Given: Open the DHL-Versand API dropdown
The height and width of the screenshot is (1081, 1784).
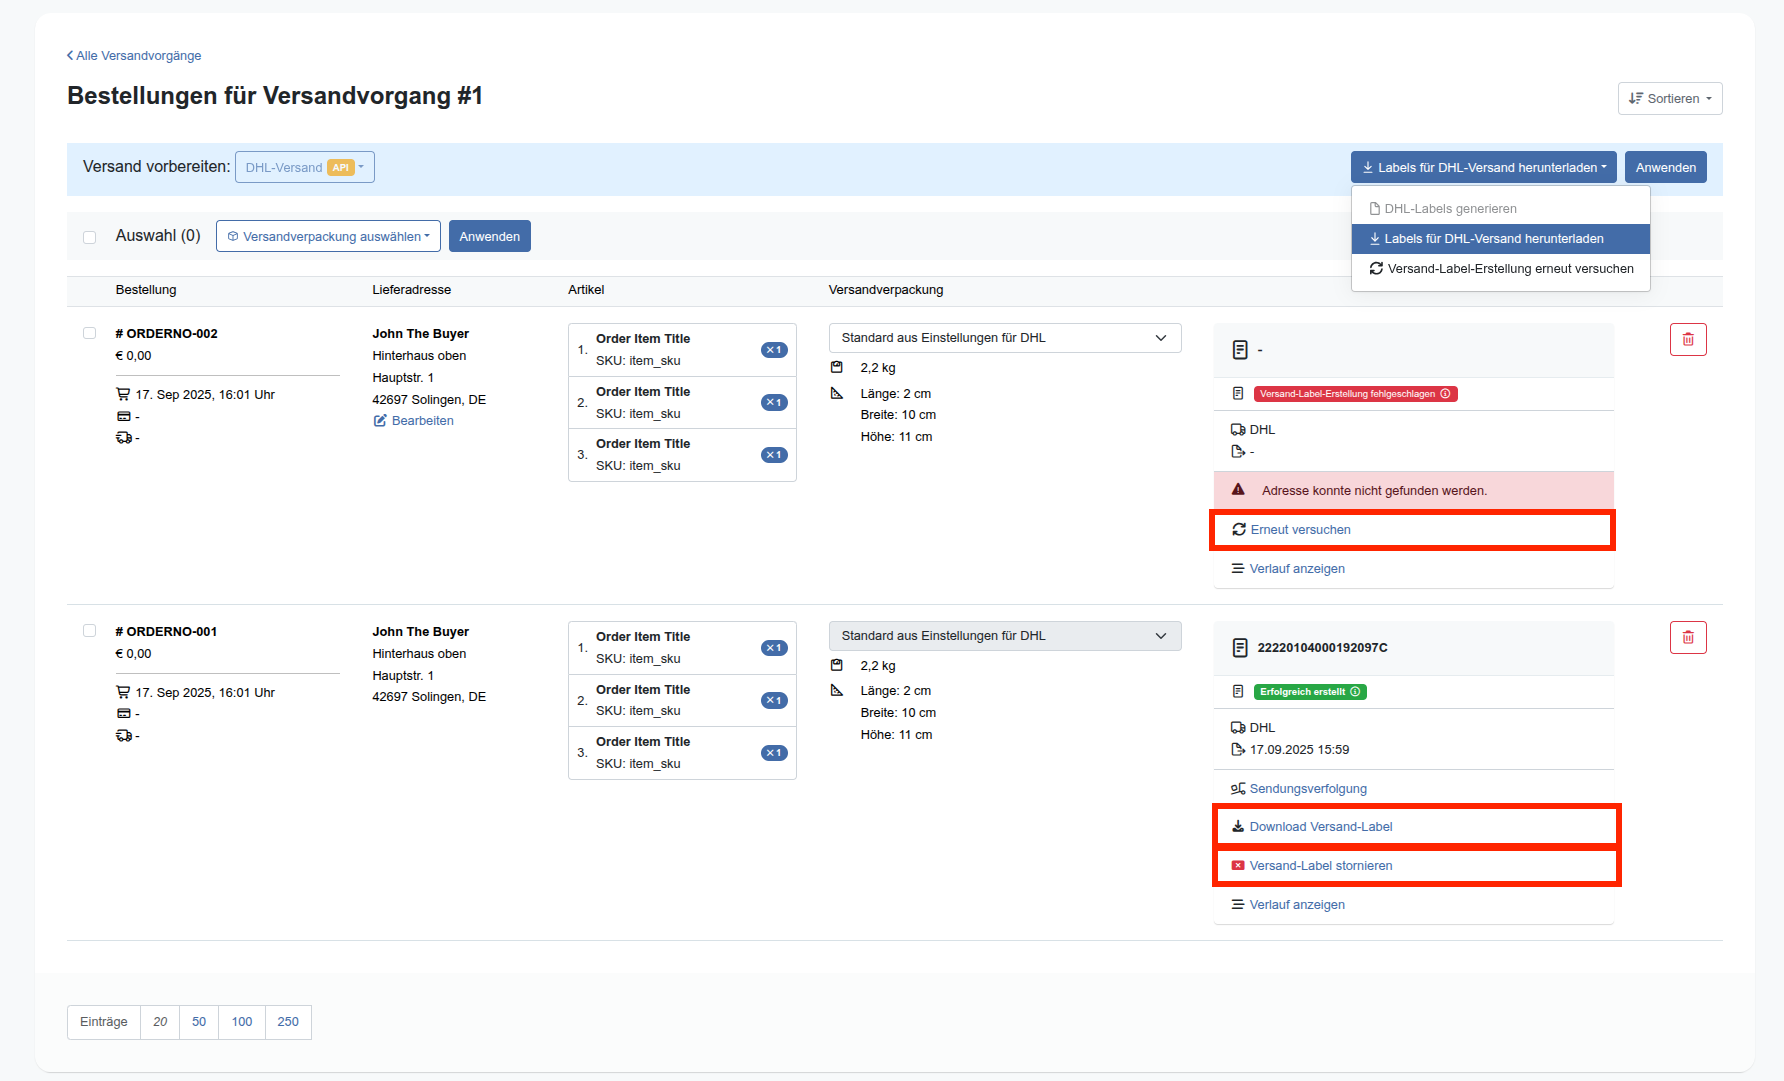Looking at the screenshot, I should pyautogui.click(x=305, y=168).
